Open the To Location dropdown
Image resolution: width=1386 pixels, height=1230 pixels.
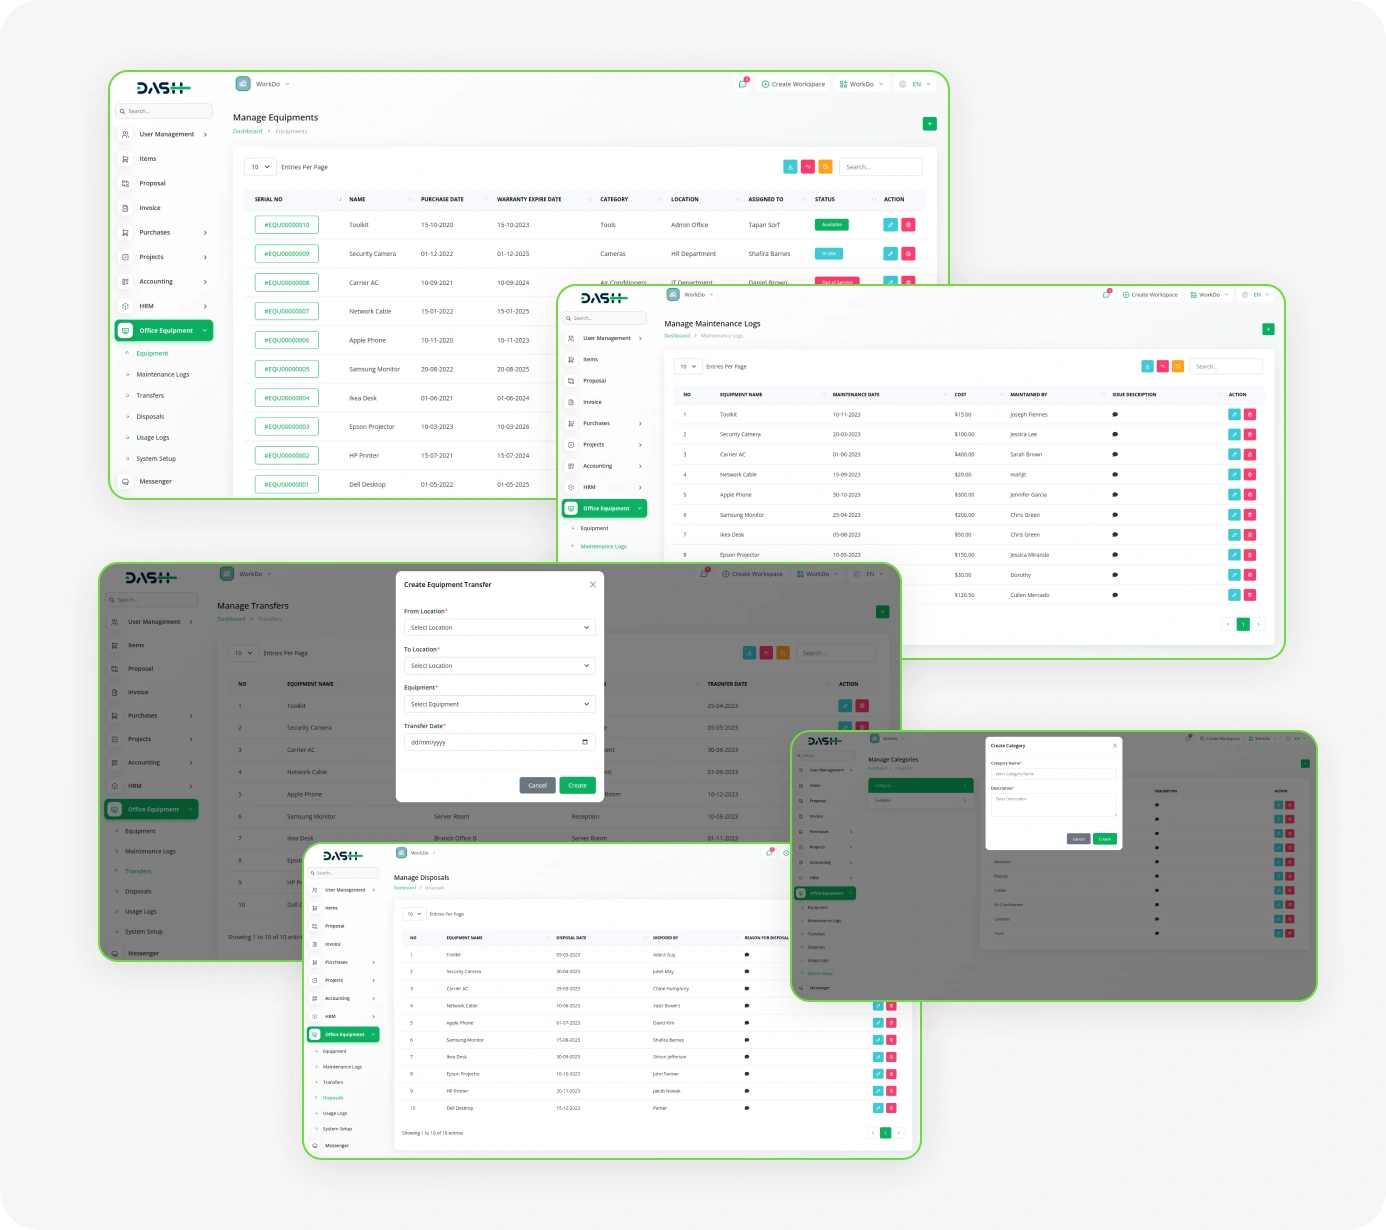coord(499,666)
